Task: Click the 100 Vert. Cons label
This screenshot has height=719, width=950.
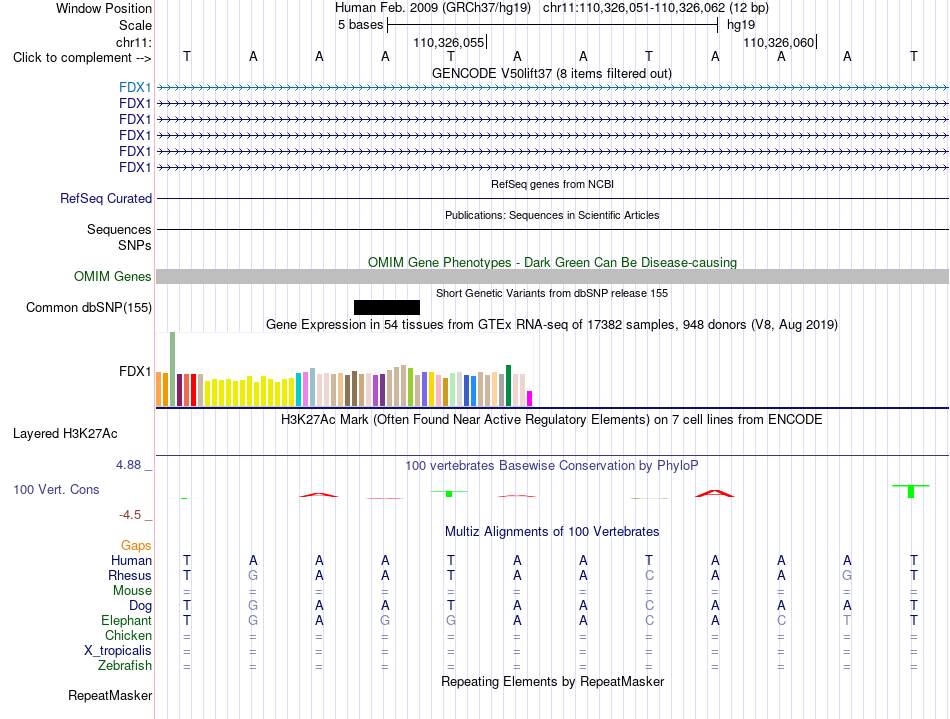Action: pos(56,489)
